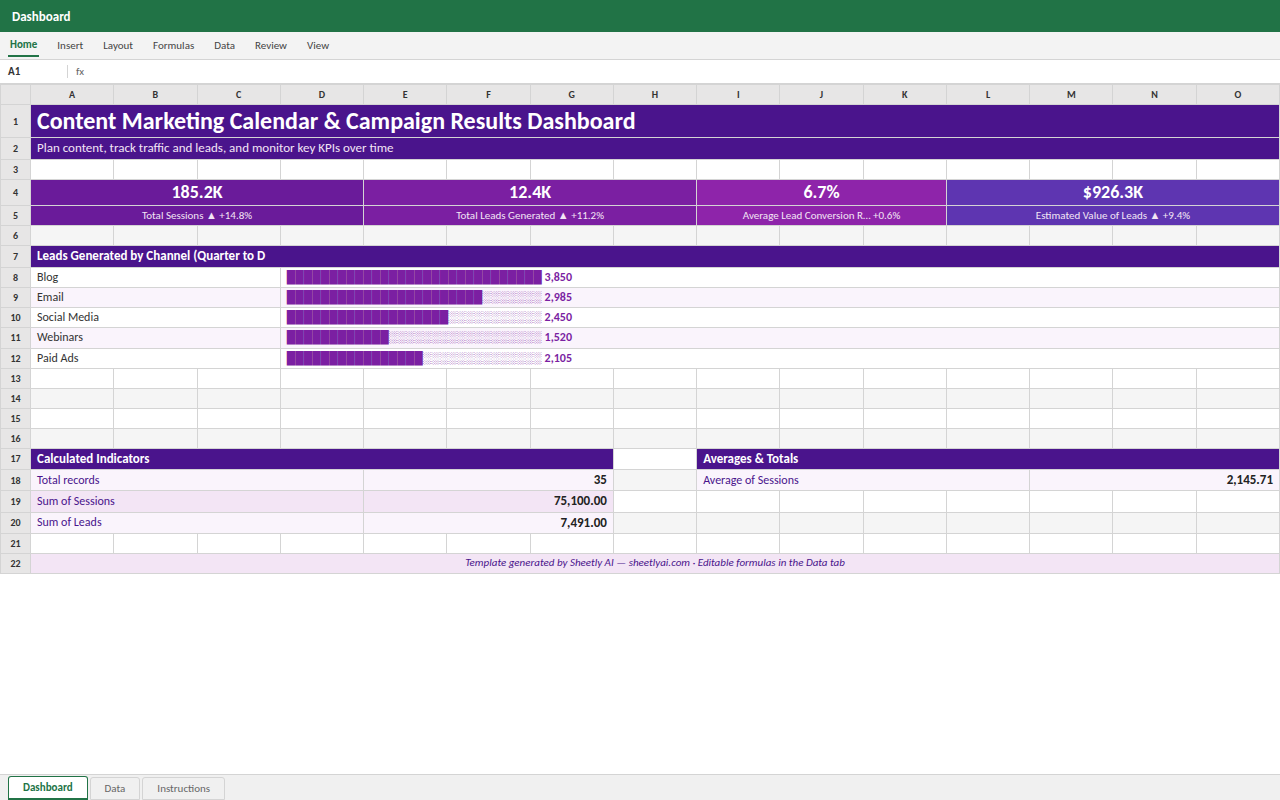1280x800 pixels.
Task: Click the dashboard title cell
Action: point(655,121)
